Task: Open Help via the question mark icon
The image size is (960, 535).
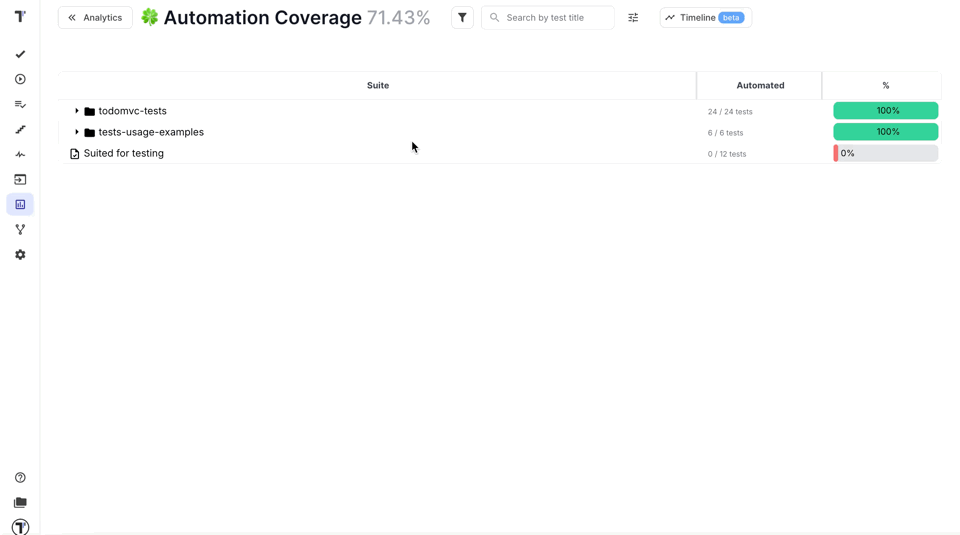Action: click(x=20, y=478)
